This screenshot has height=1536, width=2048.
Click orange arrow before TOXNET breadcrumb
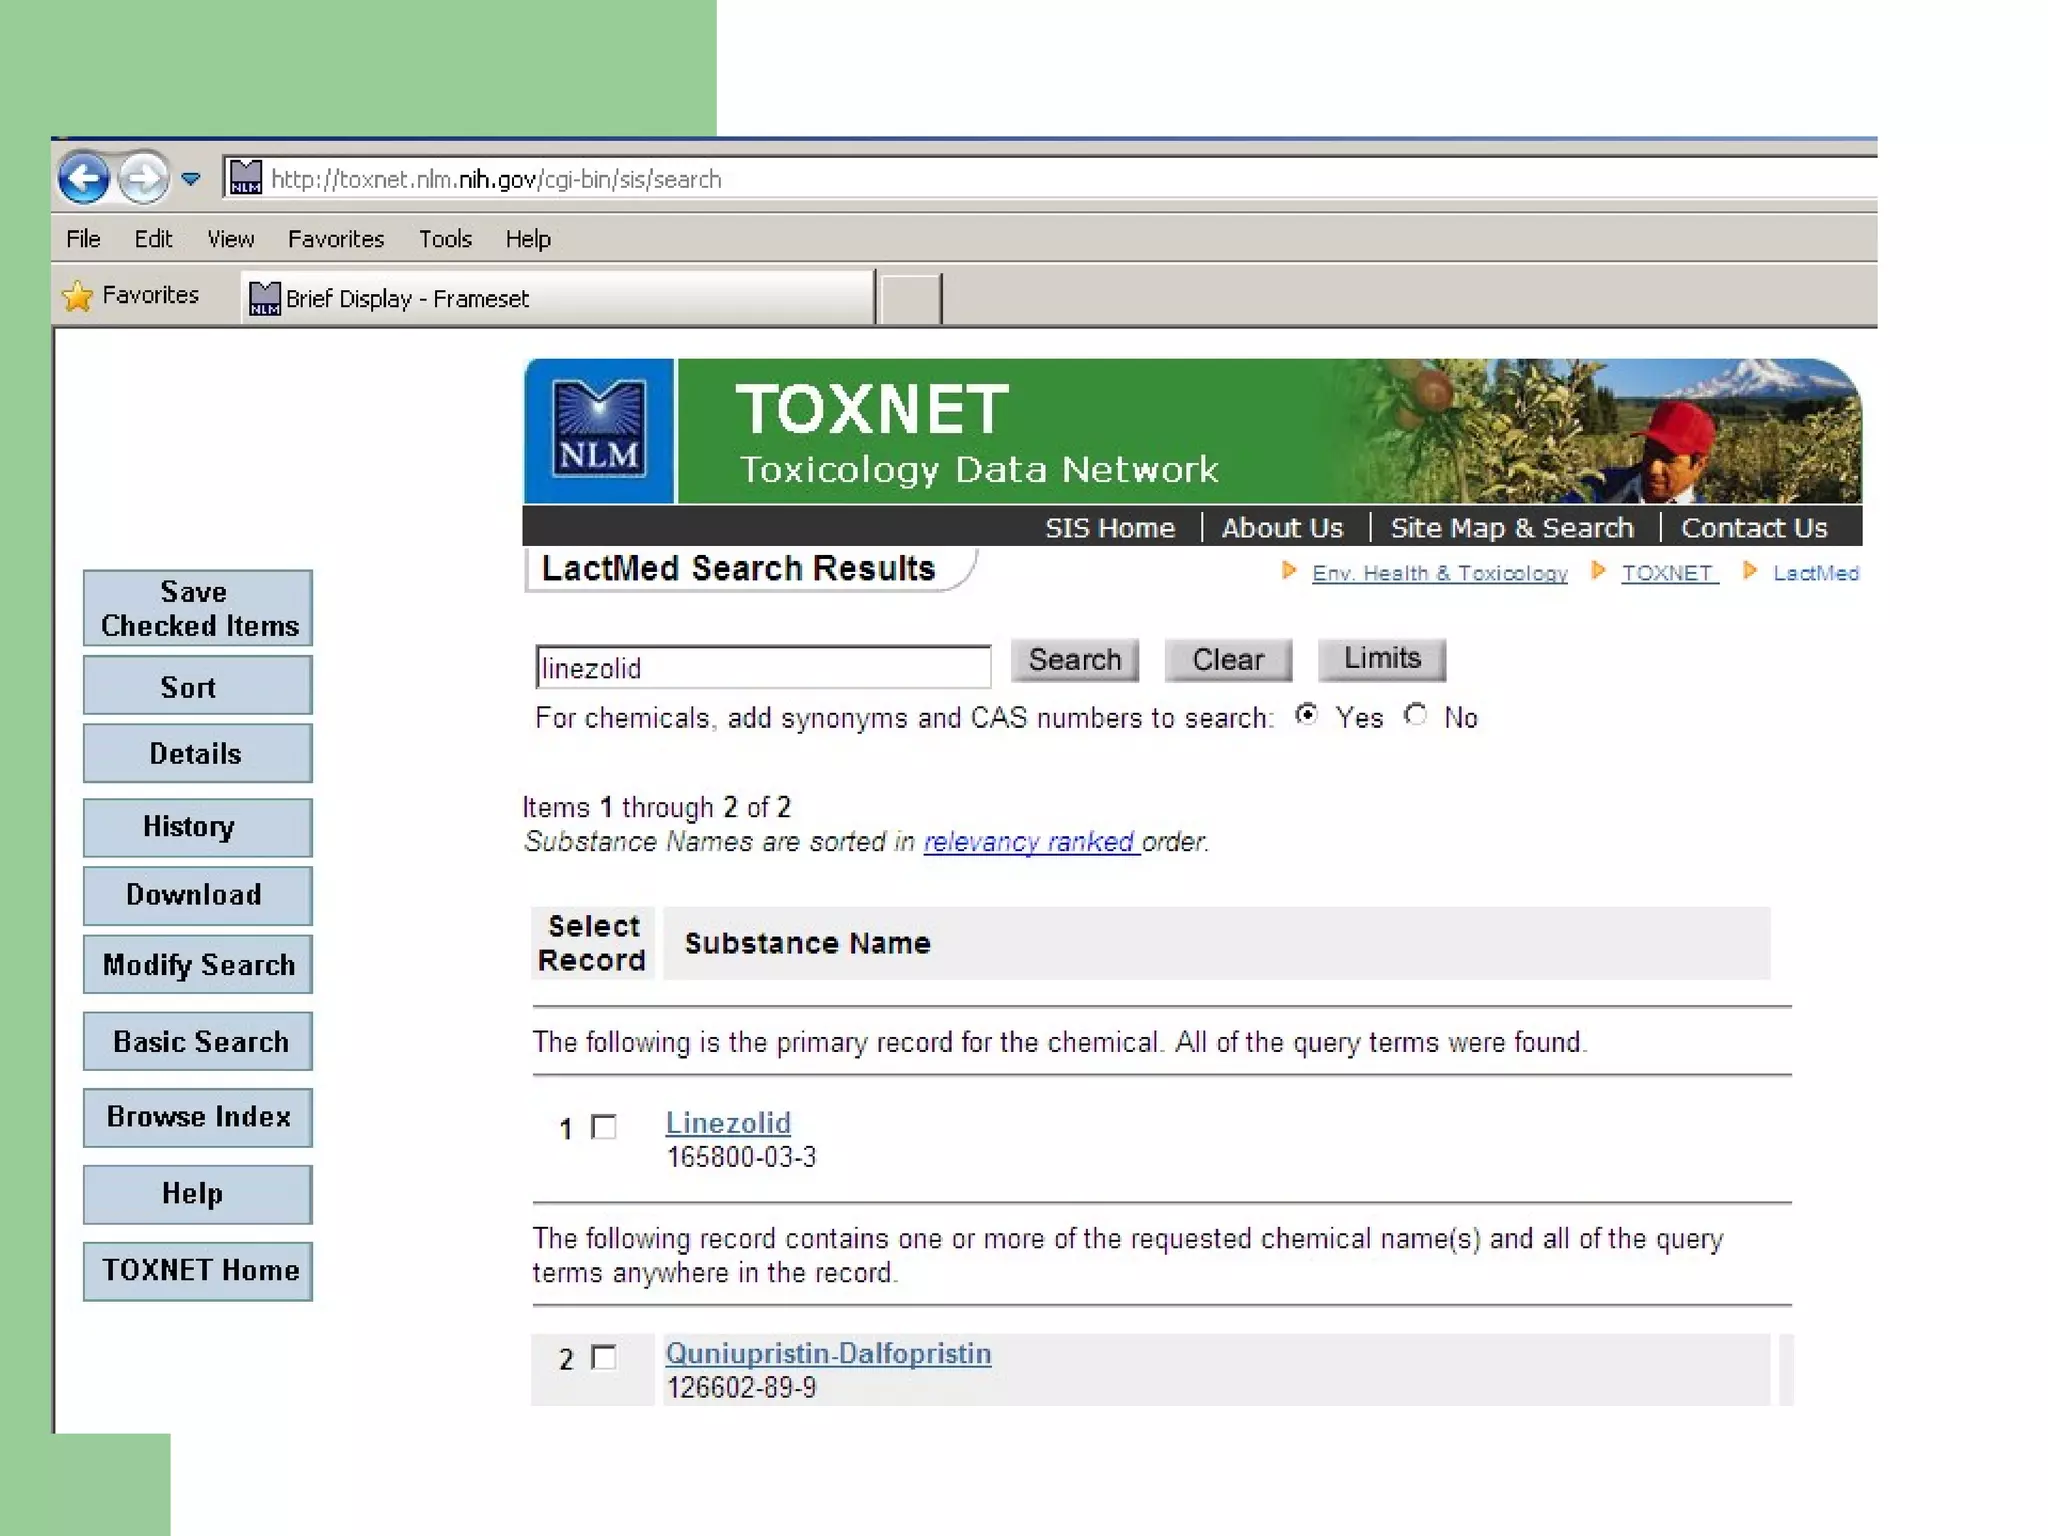click(1598, 571)
